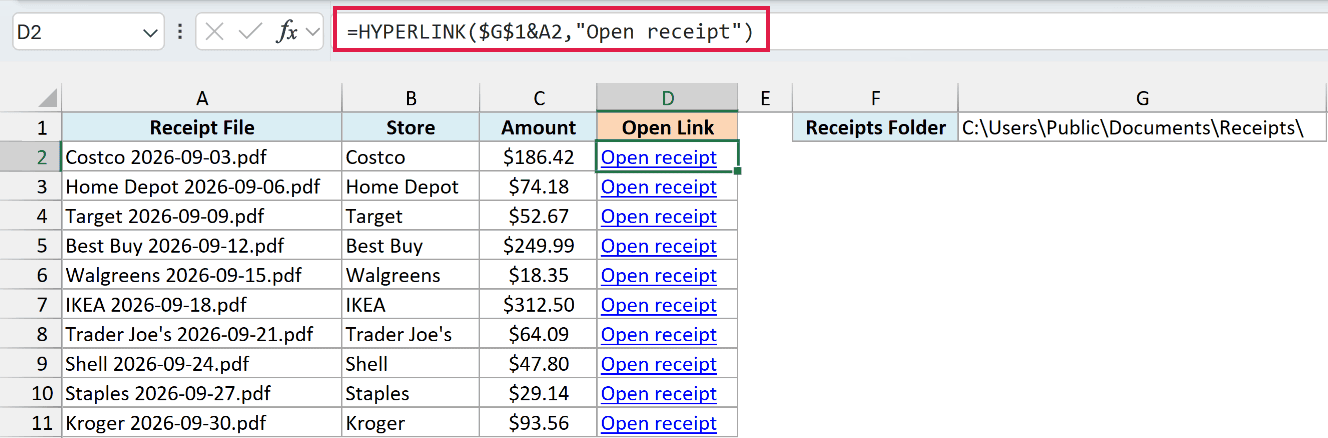The image size is (1328, 438).
Task: Select cell 'Walgreens 2026-09-15.pdf'
Action: [201, 275]
